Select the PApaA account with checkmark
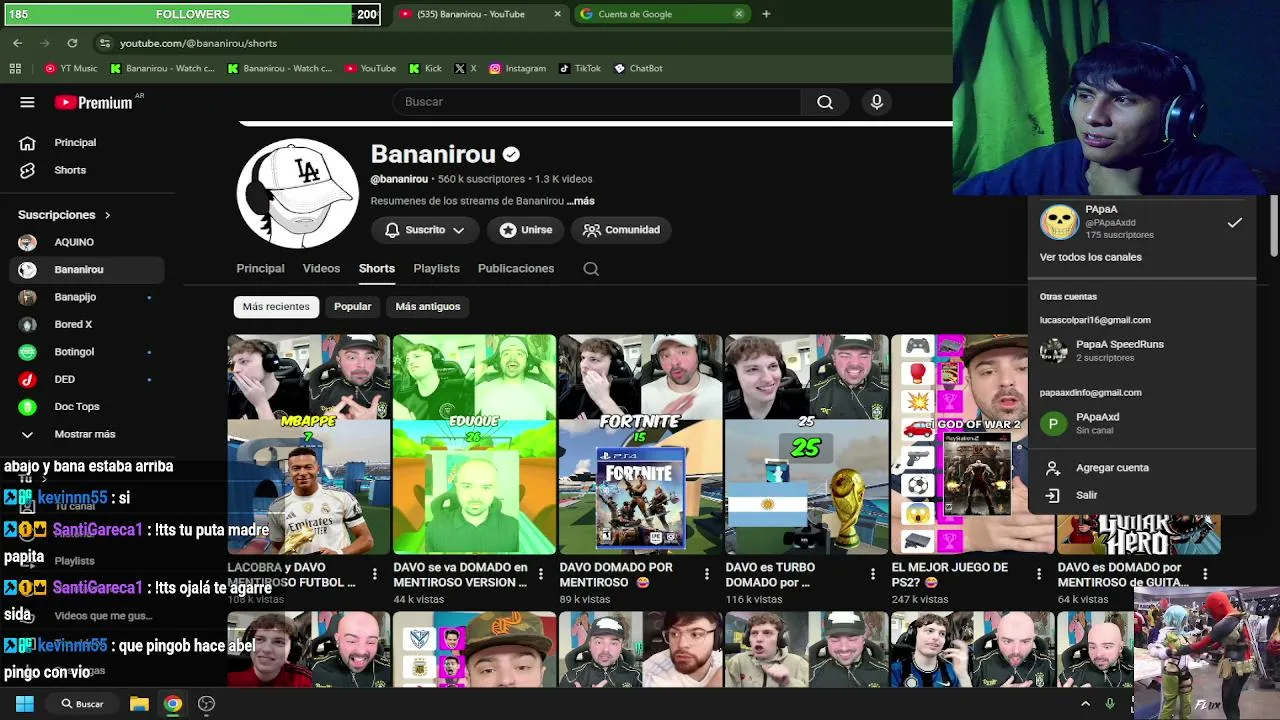Screen dimensions: 1280x720 1141,222
